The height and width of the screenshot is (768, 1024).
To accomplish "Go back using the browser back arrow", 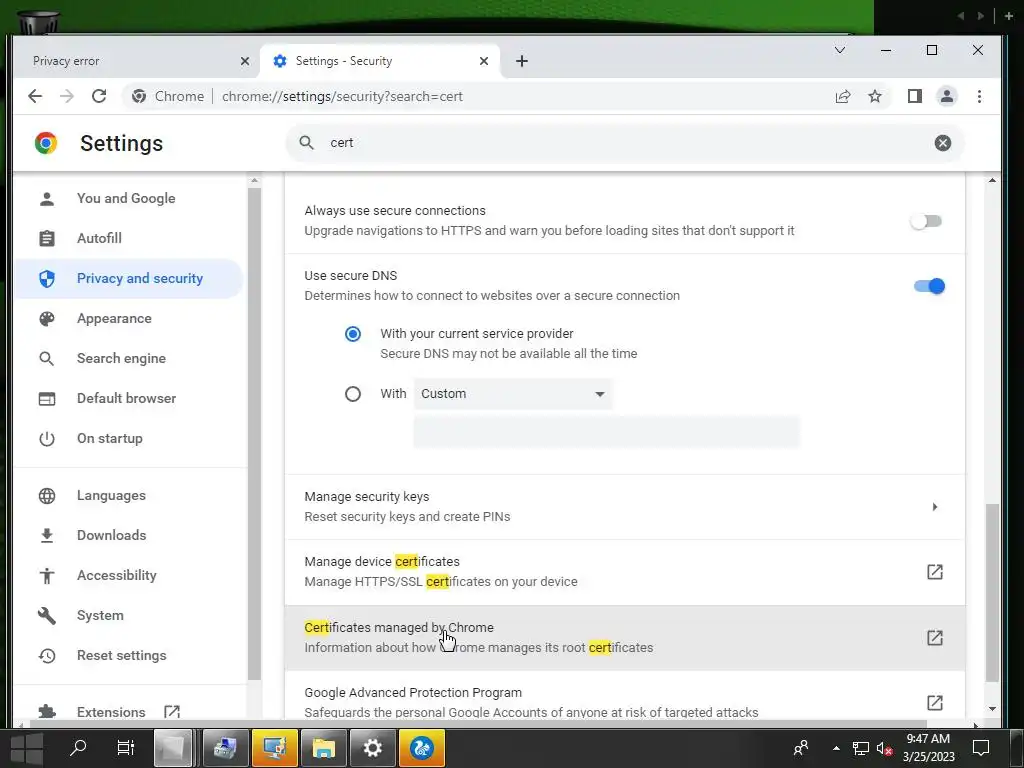I will (35, 97).
